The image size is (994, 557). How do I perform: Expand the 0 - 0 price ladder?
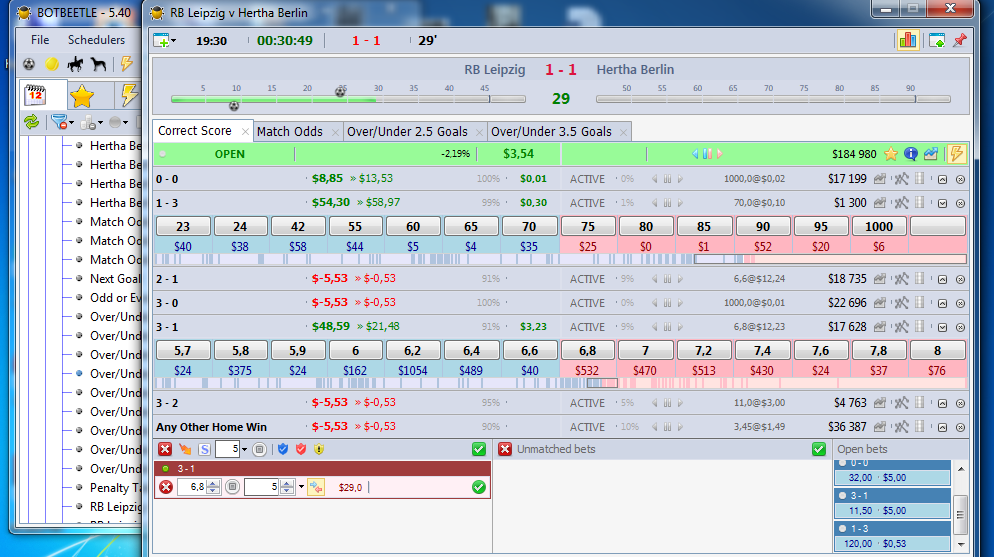942,179
